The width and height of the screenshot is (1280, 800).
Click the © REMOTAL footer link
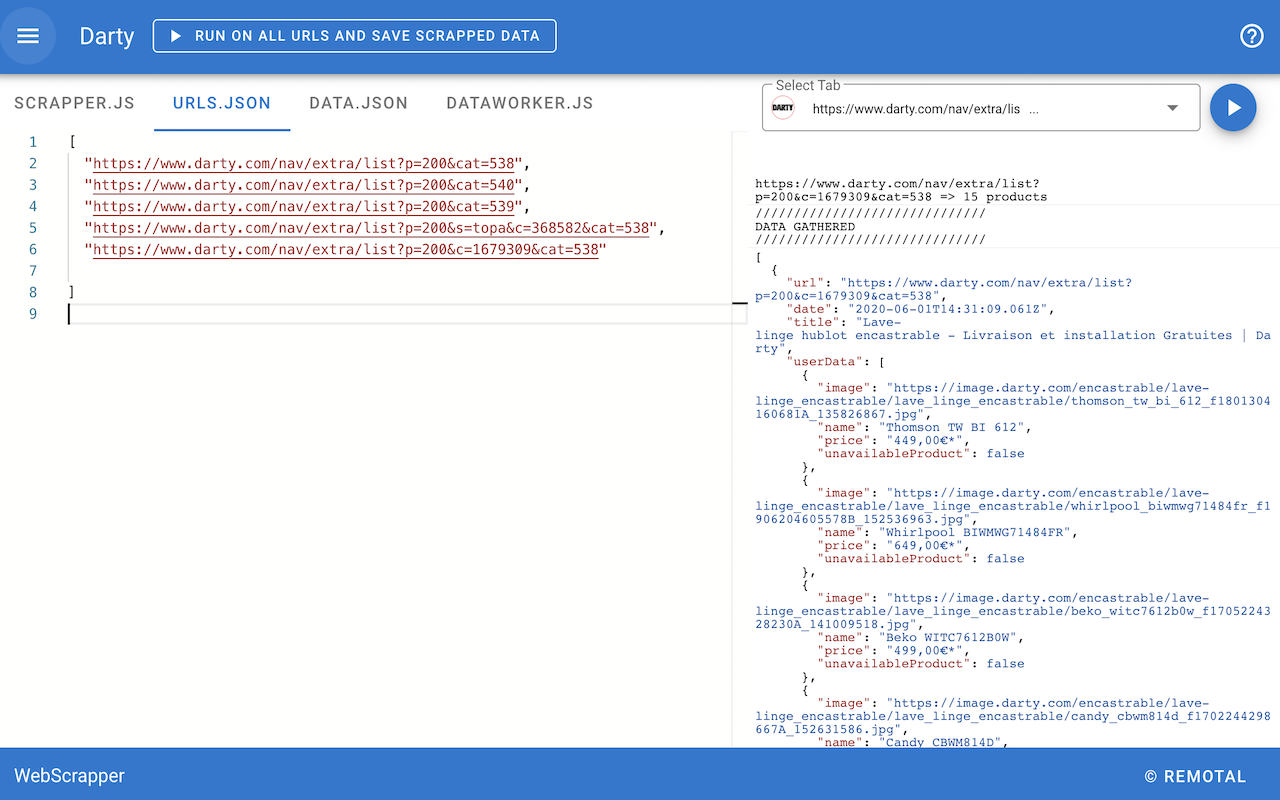pos(1195,776)
